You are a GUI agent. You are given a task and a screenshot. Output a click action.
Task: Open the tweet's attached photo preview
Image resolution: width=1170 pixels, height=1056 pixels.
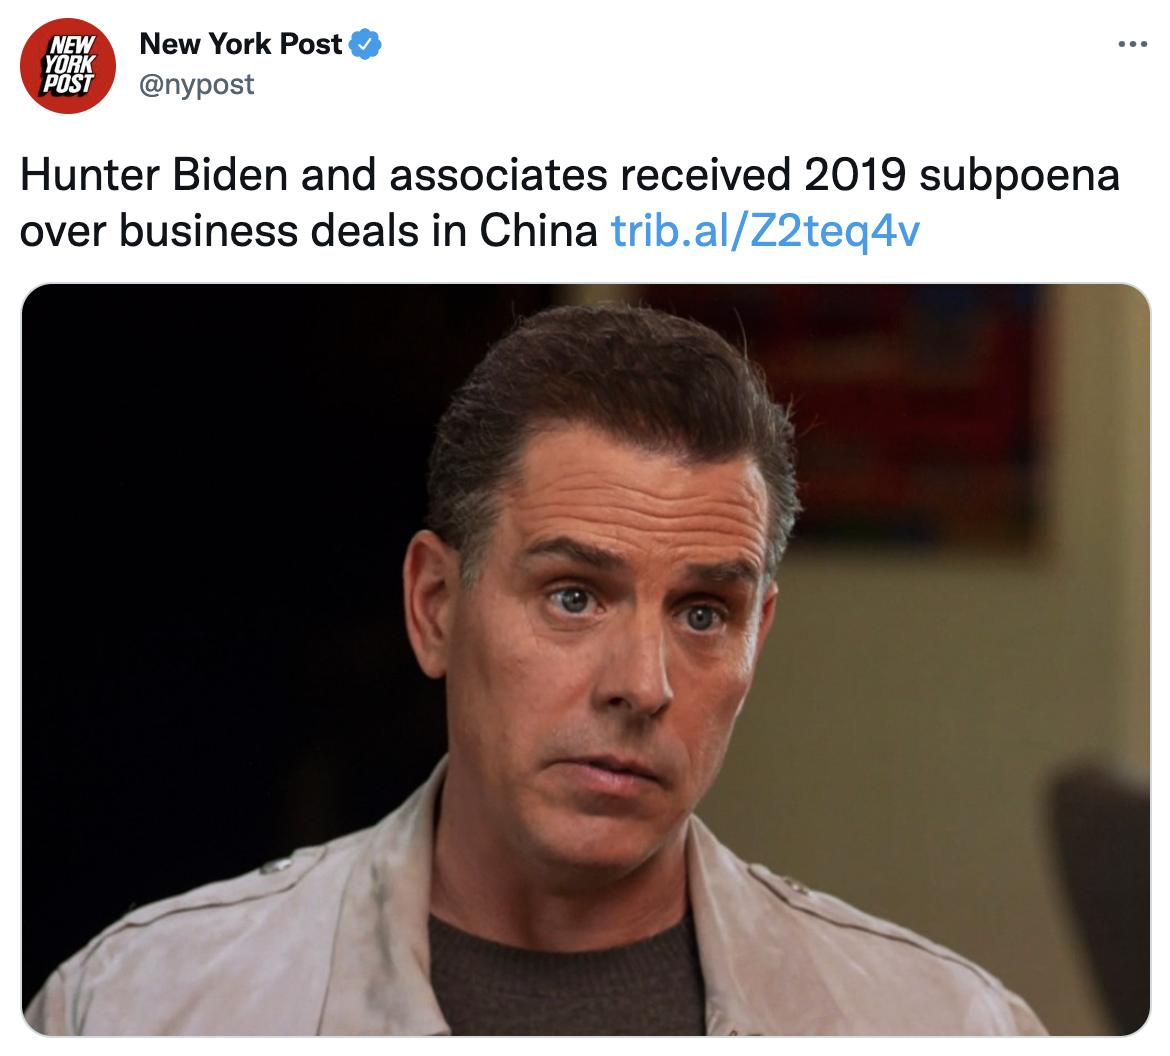[x=586, y=660]
